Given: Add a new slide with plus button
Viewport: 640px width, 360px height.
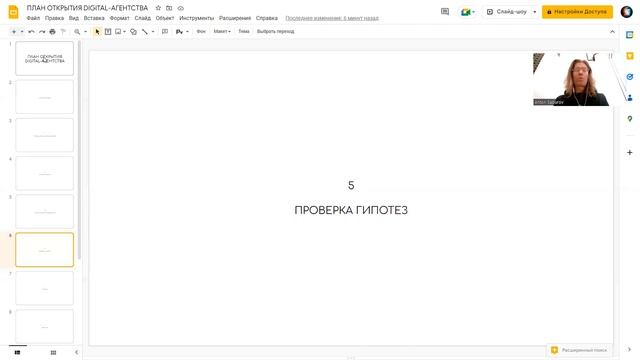Looking at the screenshot, I should click(14, 31).
